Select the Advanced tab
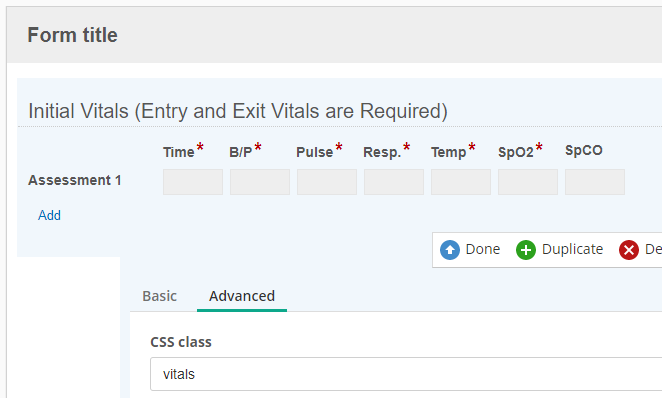Viewport: 662px width, 398px height. (242, 296)
